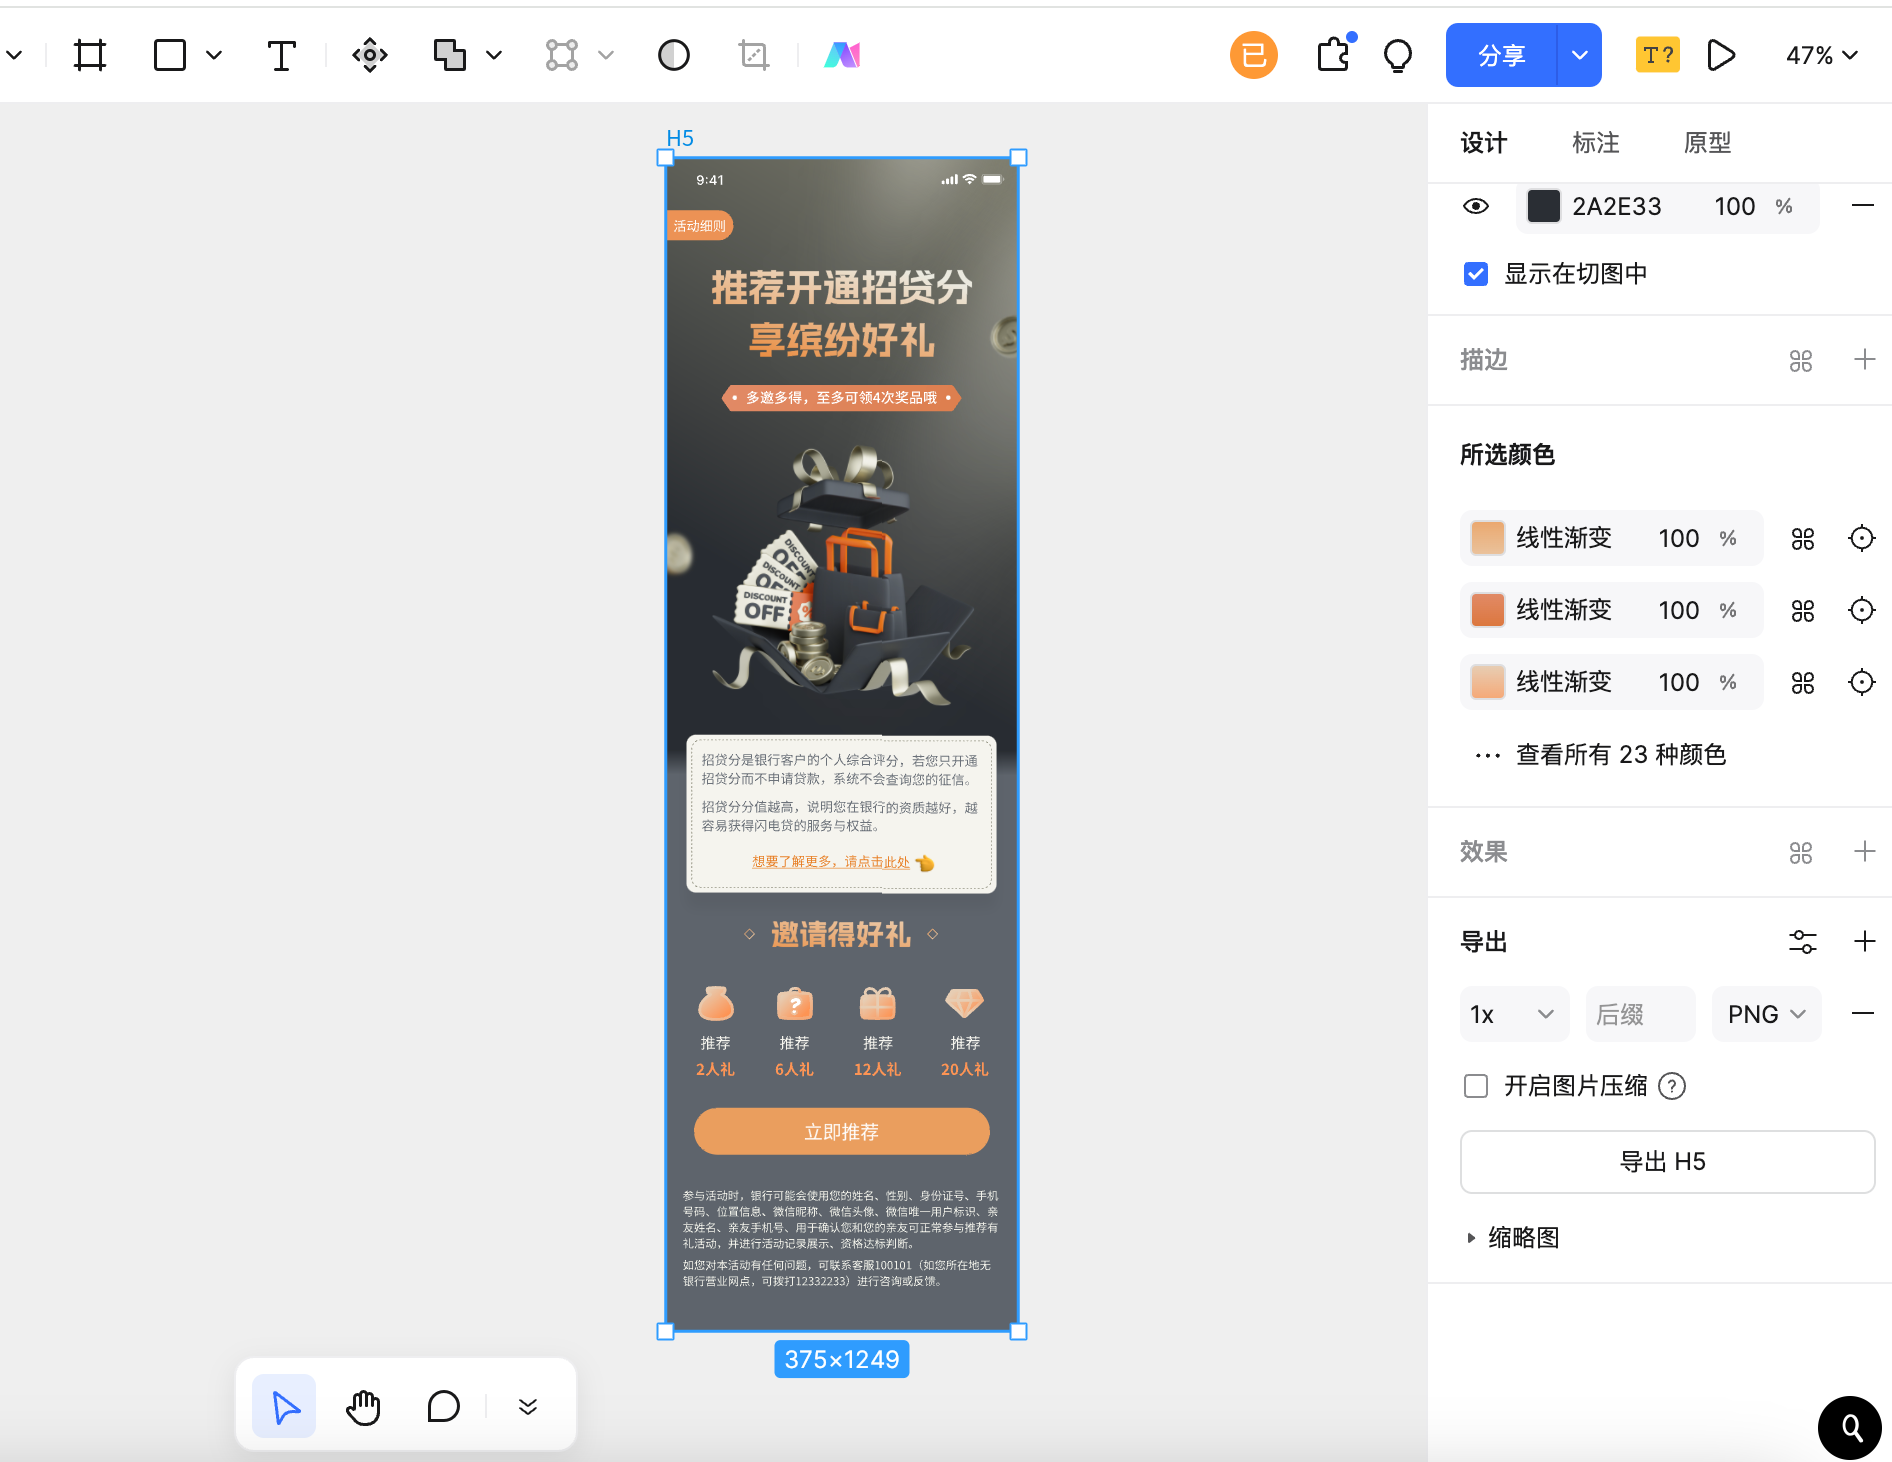Screen dimensions: 1892x1462
Task: Open the PNG format dropdown
Action: (1766, 1014)
